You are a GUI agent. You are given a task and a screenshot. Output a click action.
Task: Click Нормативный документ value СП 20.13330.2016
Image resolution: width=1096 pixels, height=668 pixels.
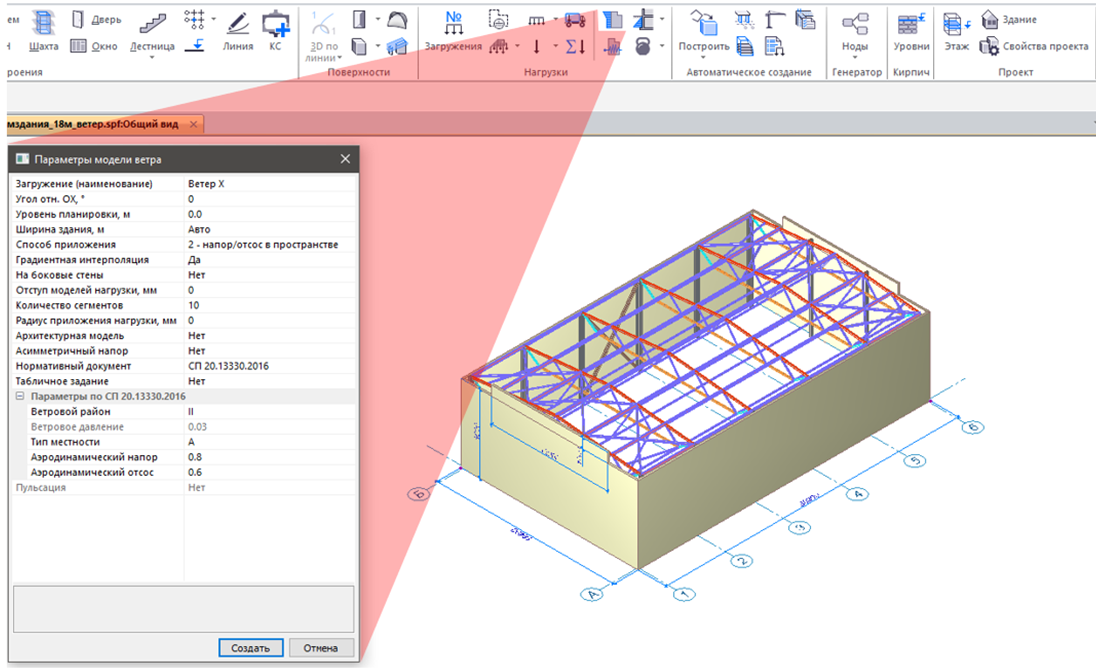[270, 366]
